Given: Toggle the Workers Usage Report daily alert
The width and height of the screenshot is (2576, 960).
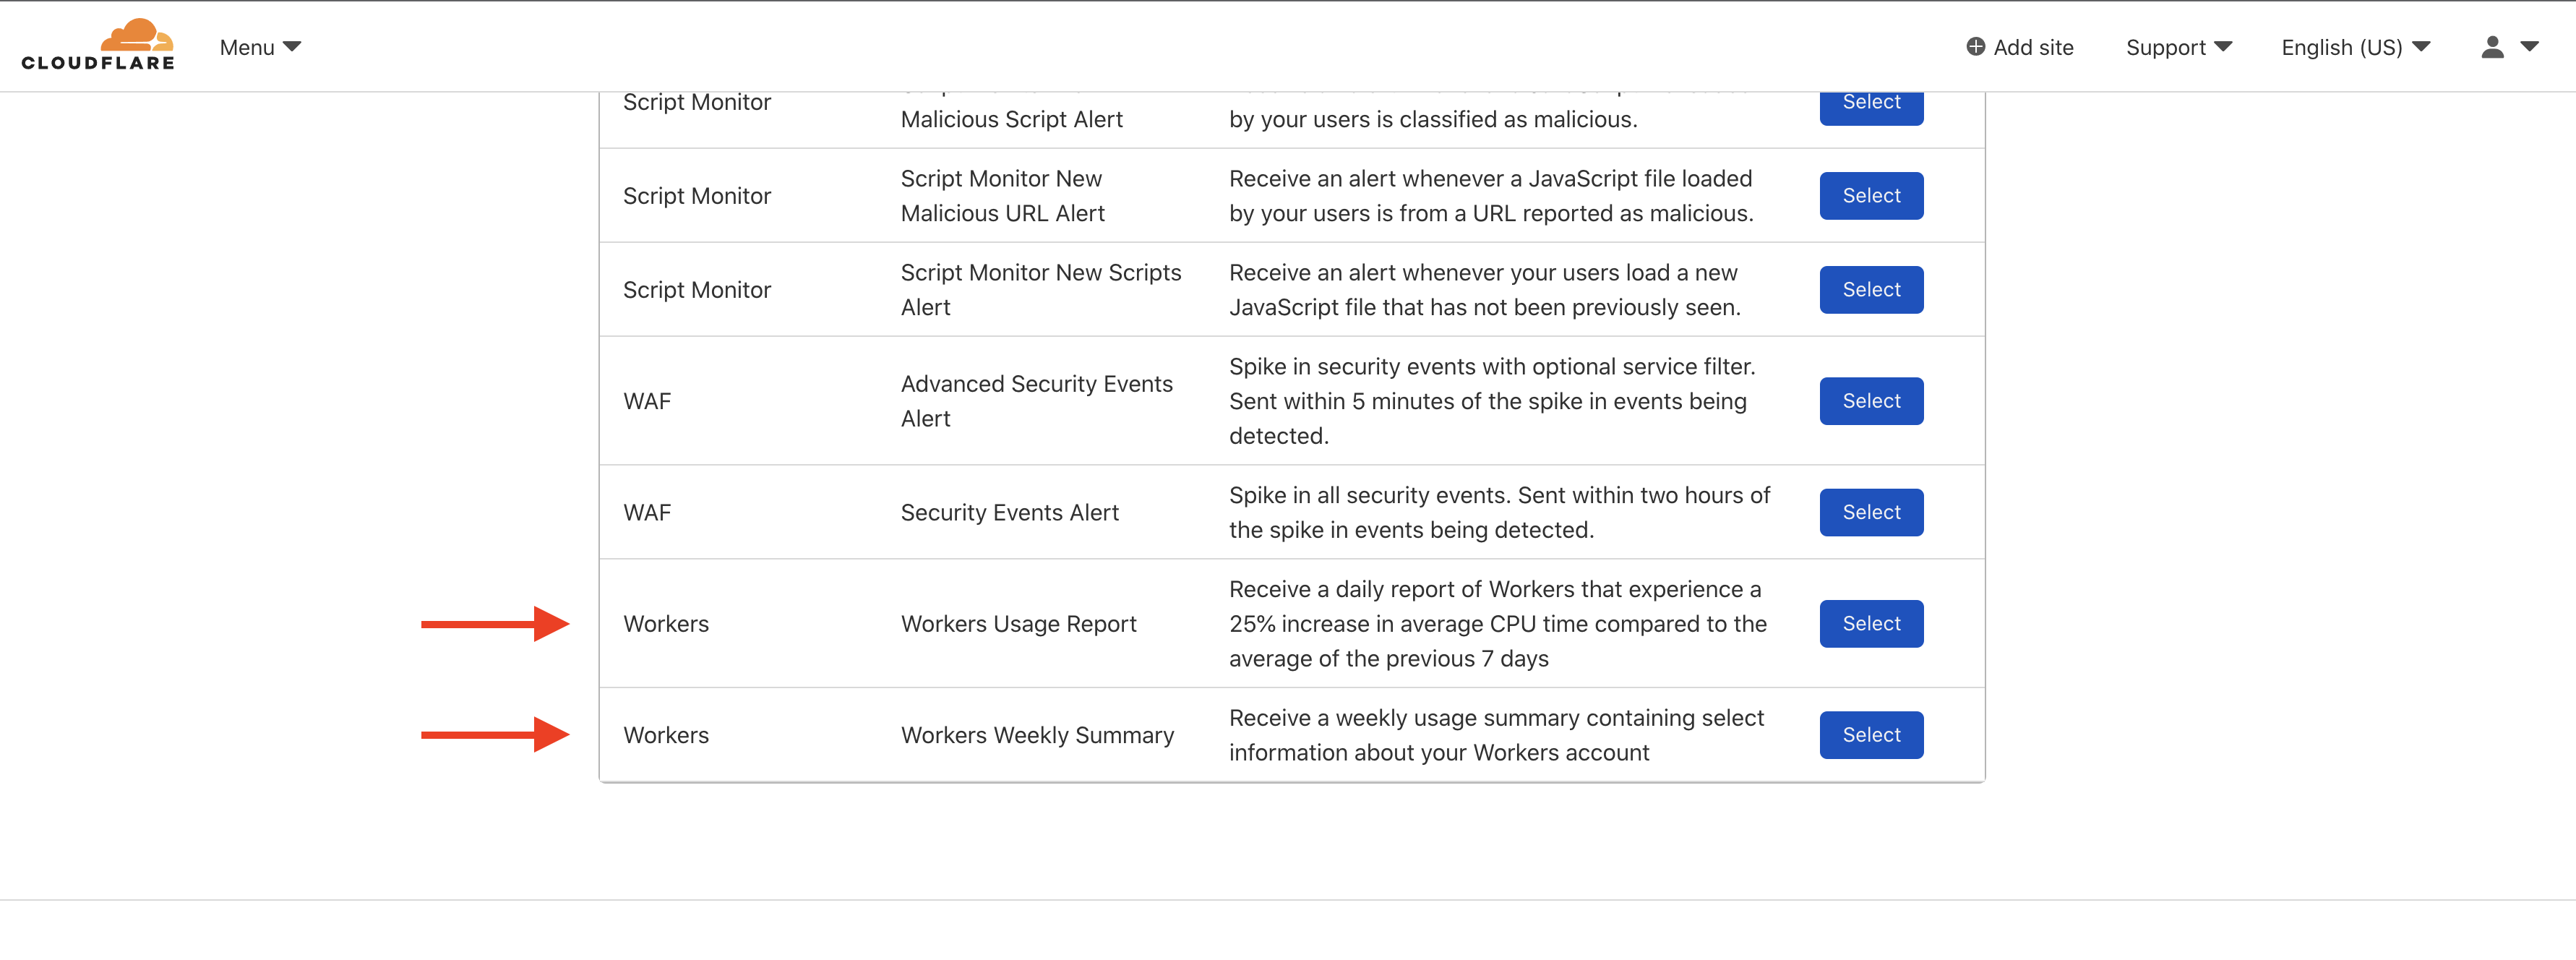Looking at the screenshot, I should coord(1871,622).
